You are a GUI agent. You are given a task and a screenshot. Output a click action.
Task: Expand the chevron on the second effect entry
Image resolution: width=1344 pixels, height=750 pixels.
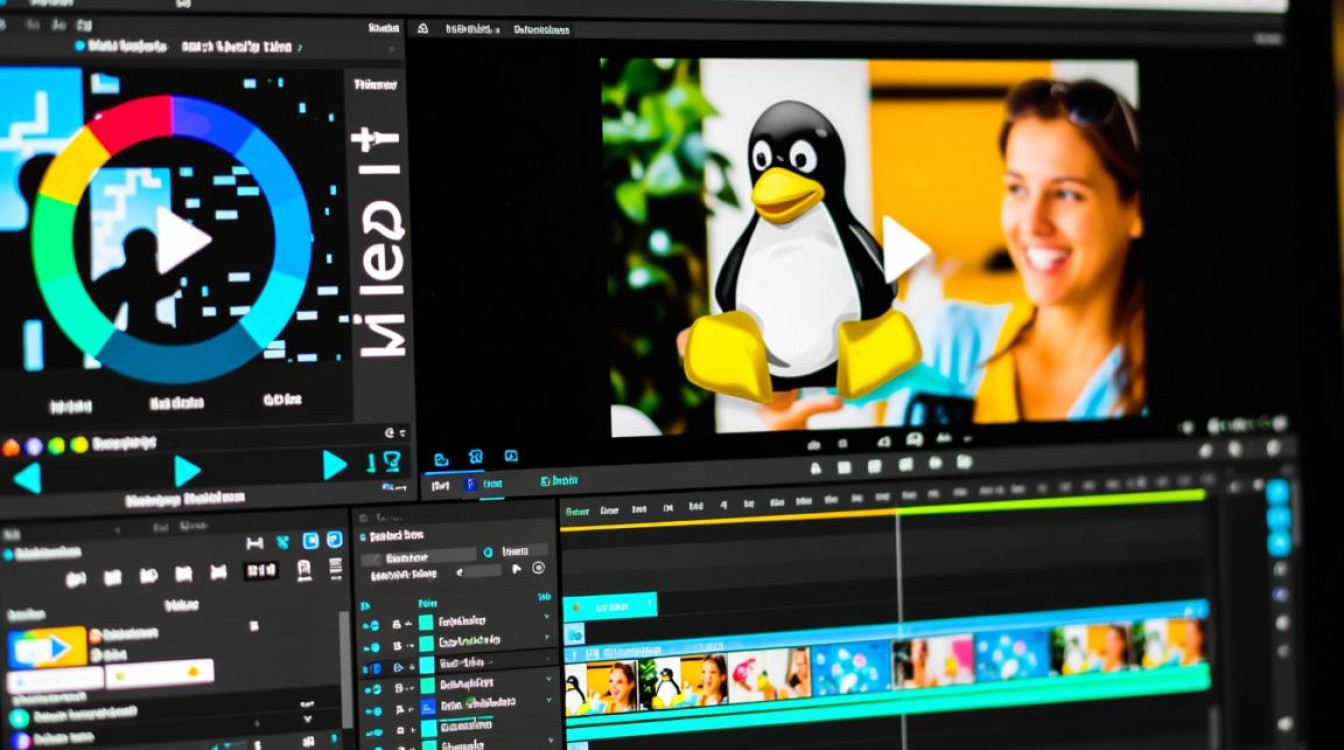tap(547, 636)
